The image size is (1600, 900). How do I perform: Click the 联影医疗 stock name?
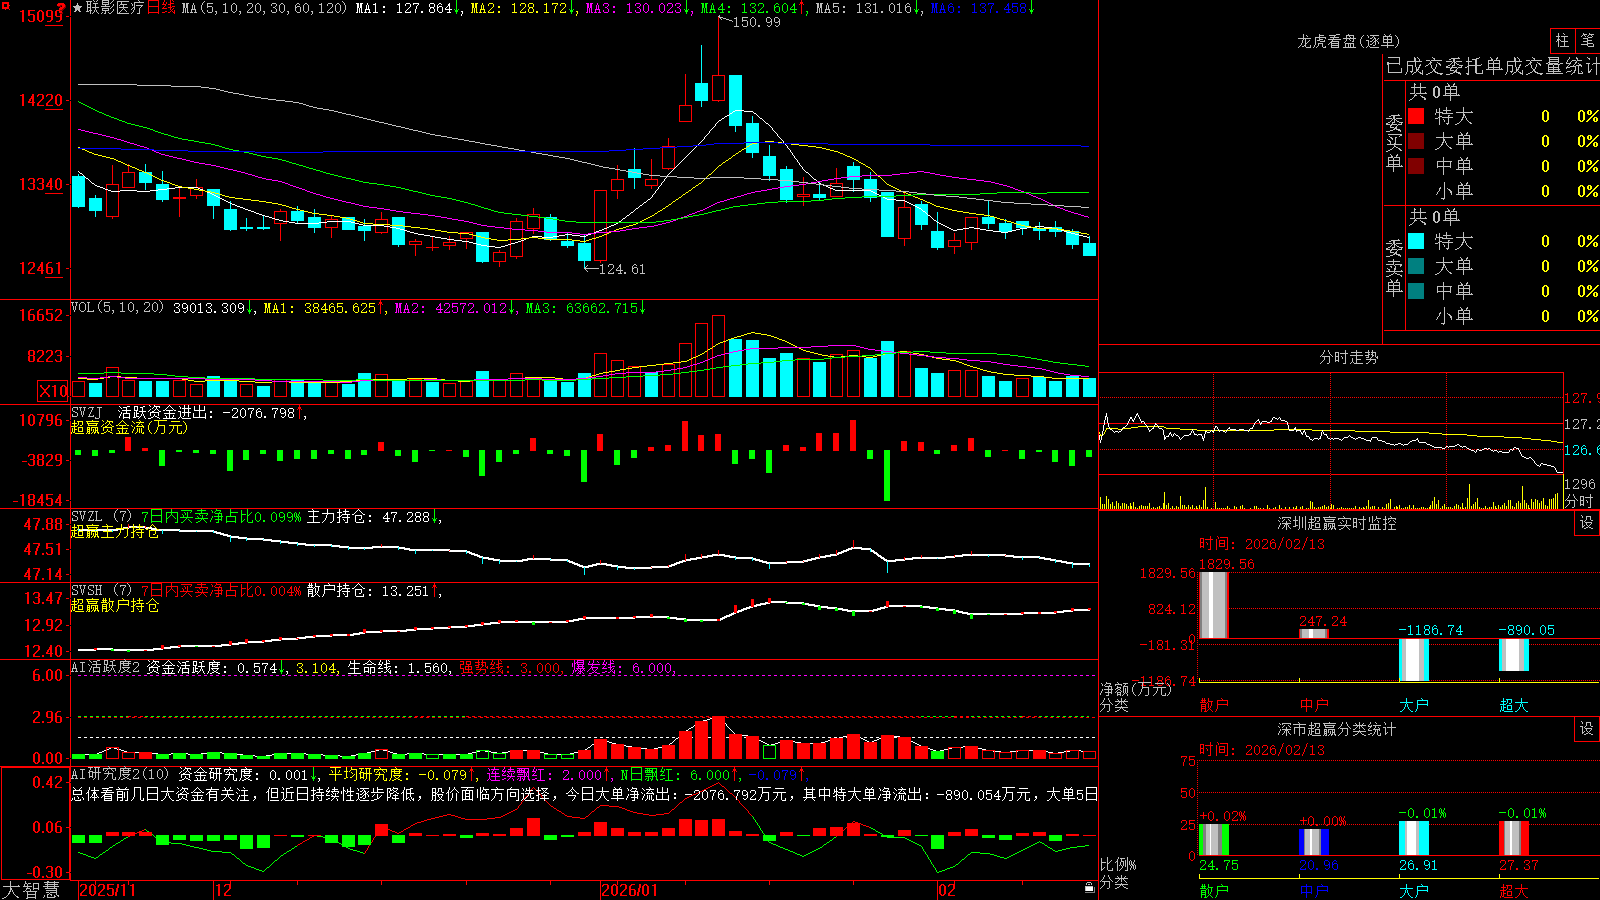(115, 8)
